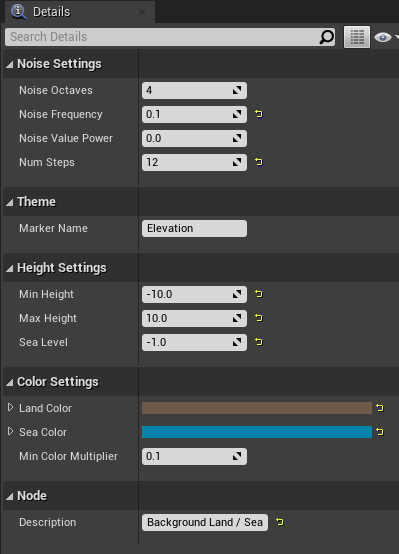Click the Min Color Multiplier label
Image resolution: width=399 pixels, height=554 pixels.
(68, 456)
